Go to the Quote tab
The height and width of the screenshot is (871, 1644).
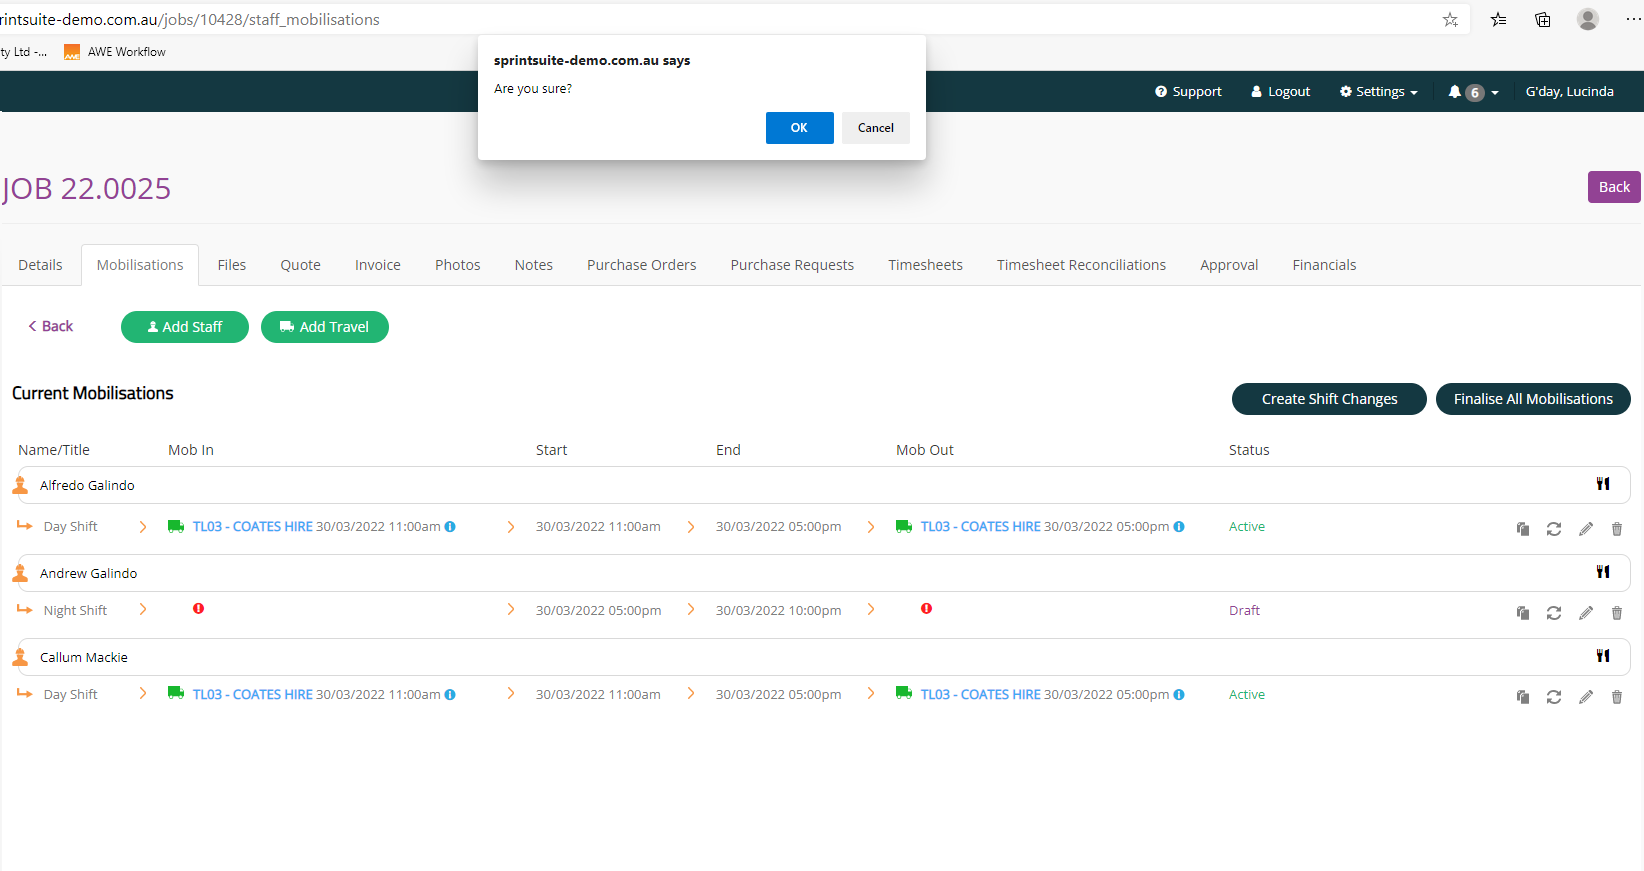pyautogui.click(x=300, y=265)
